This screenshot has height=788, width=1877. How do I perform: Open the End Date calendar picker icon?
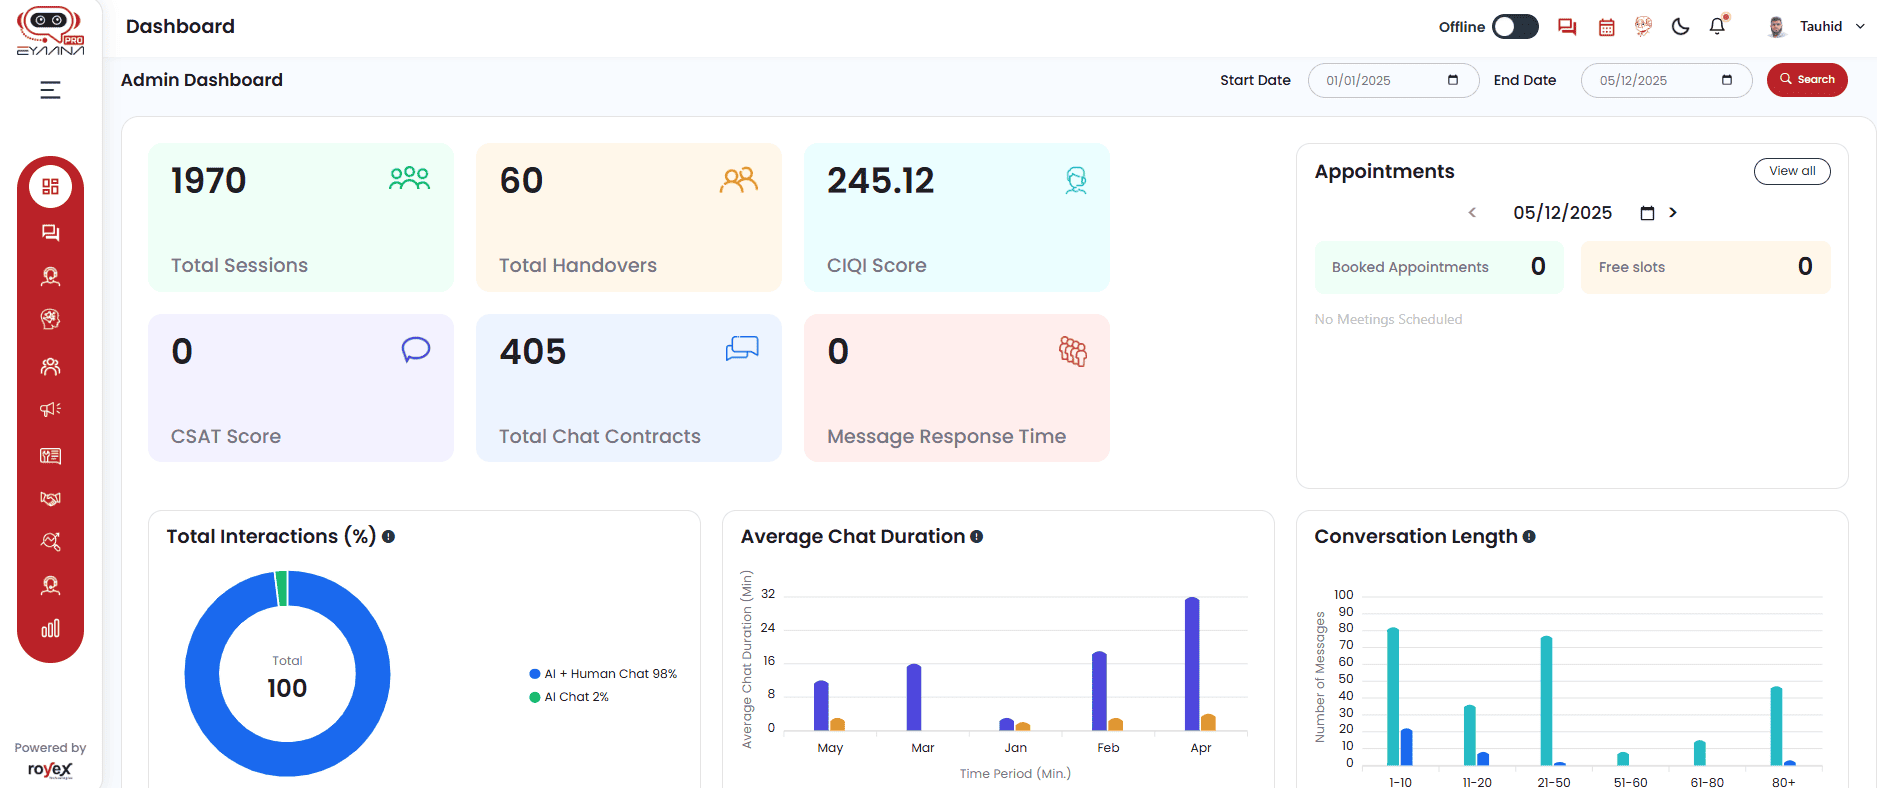[x=1727, y=80]
